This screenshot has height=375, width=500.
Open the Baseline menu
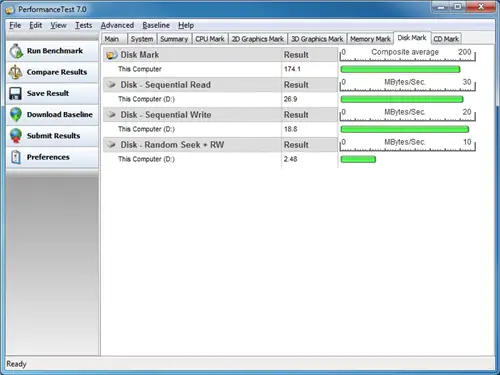point(156,25)
